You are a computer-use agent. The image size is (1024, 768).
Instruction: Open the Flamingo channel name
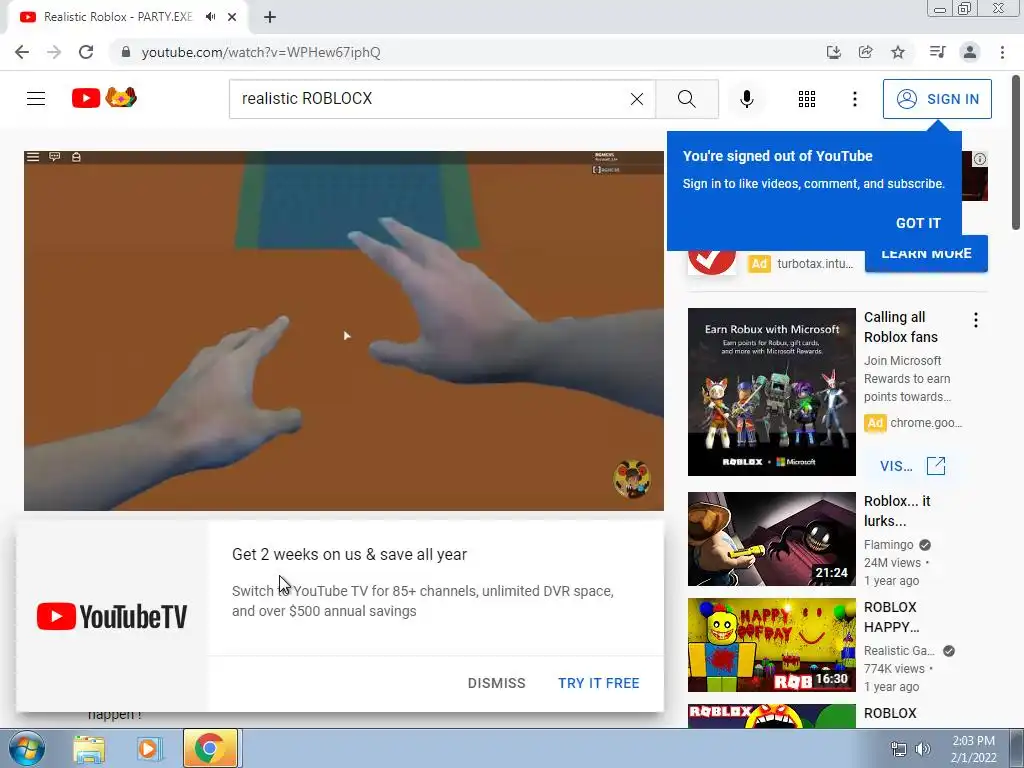coord(888,545)
